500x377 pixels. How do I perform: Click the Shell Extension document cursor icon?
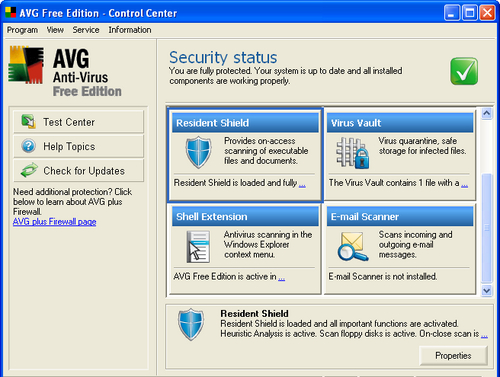pyautogui.click(x=198, y=247)
